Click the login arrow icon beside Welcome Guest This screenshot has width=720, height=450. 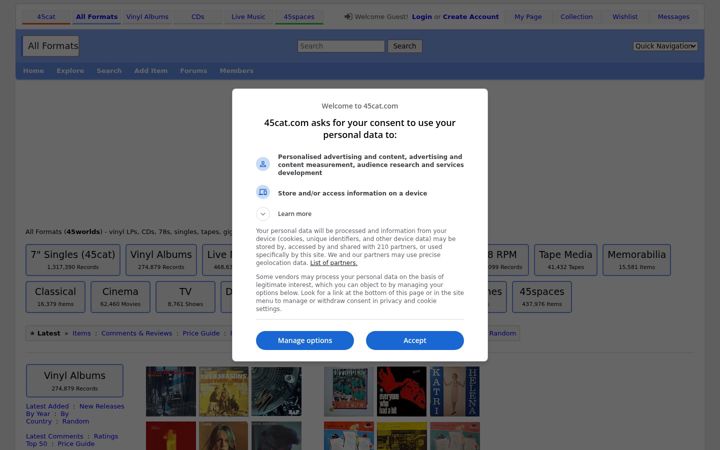[349, 17]
